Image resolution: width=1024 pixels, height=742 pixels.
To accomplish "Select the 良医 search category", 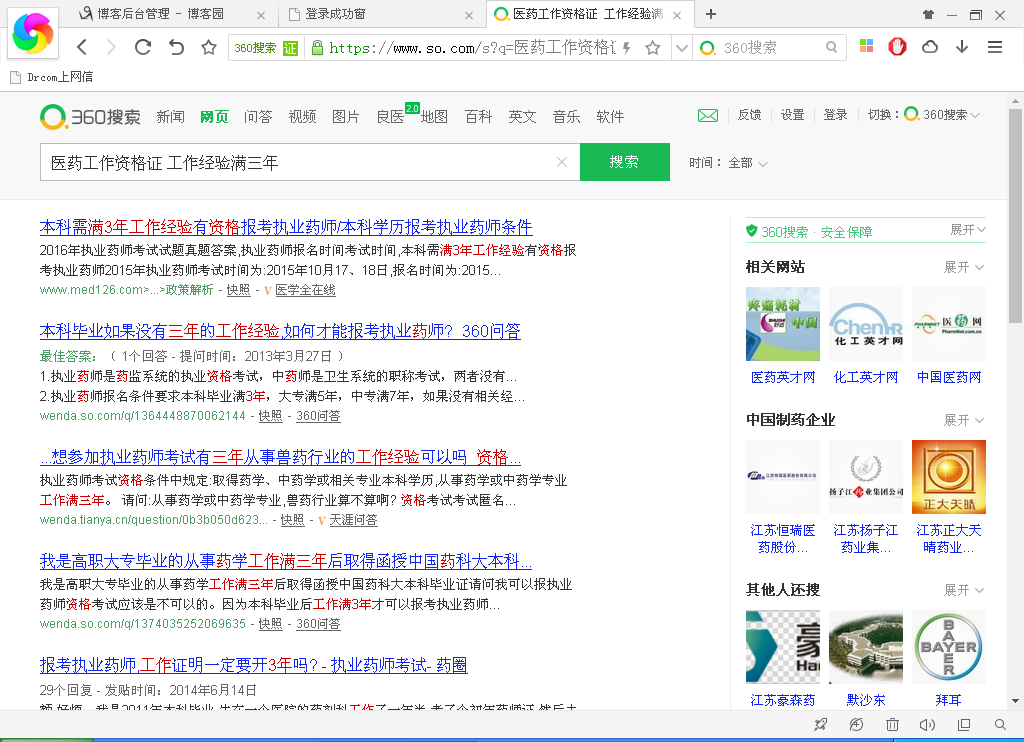I will pyautogui.click(x=391, y=117).
